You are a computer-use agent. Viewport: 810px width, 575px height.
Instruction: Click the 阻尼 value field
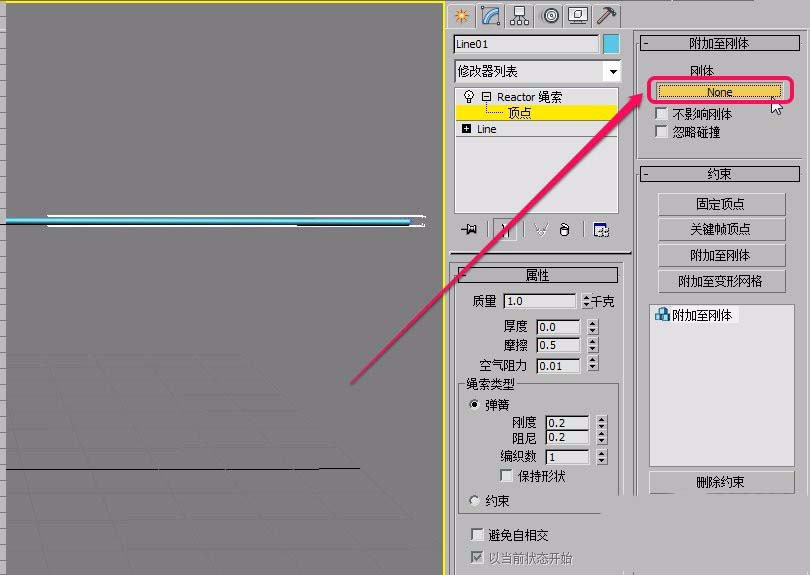point(567,437)
